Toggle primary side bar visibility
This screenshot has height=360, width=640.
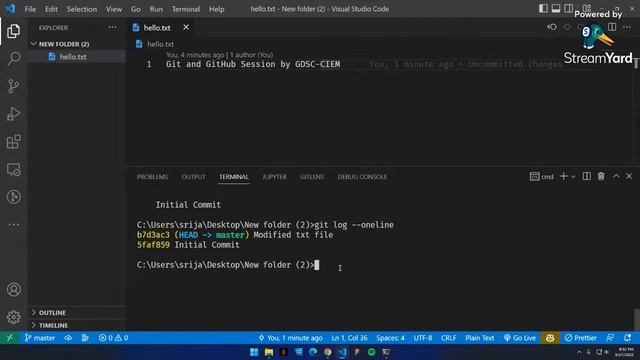click(543, 9)
